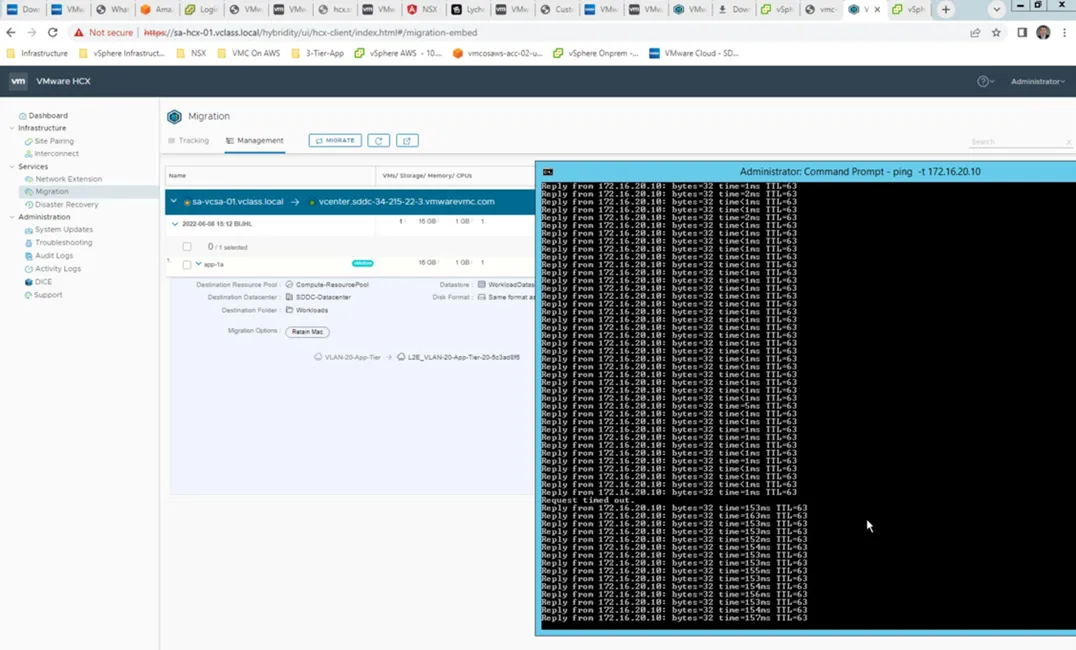Click the app-1a mobility badge
The height and width of the screenshot is (650, 1076).
(362, 264)
